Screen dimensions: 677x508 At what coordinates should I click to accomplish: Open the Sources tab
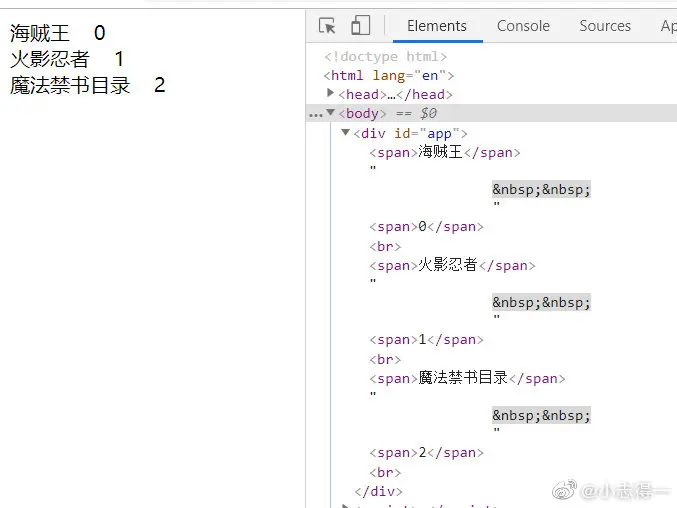(x=605, y=26)
